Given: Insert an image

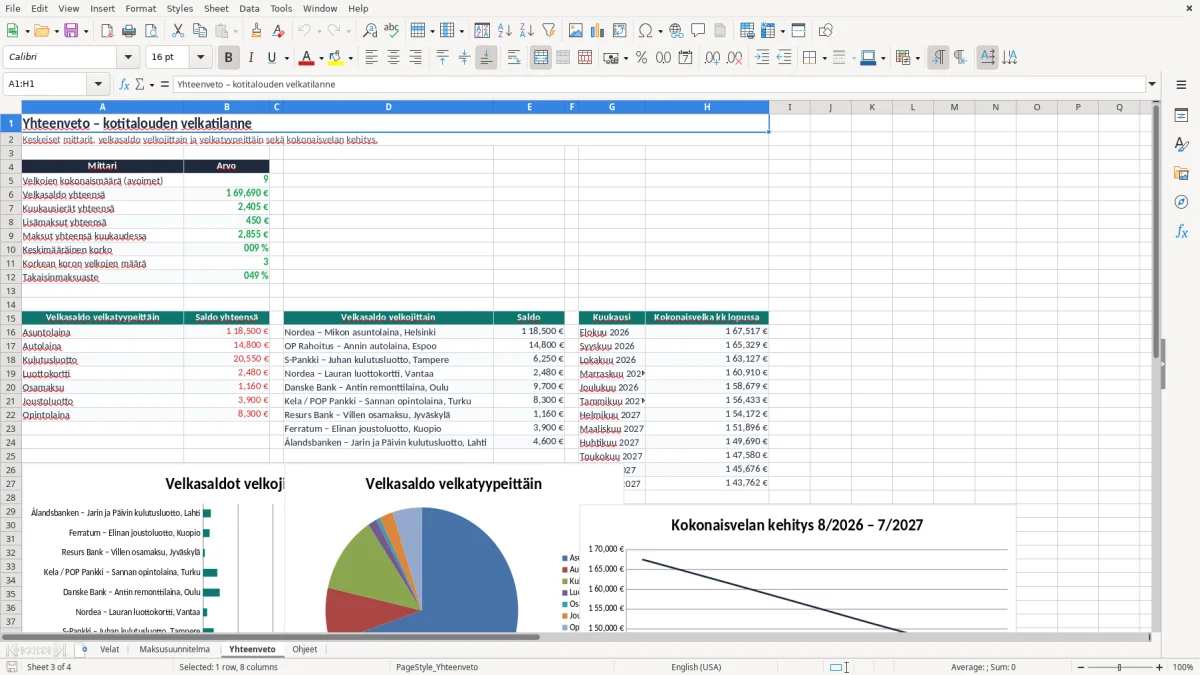Looking at the screenshot, I should coord(576,31).
